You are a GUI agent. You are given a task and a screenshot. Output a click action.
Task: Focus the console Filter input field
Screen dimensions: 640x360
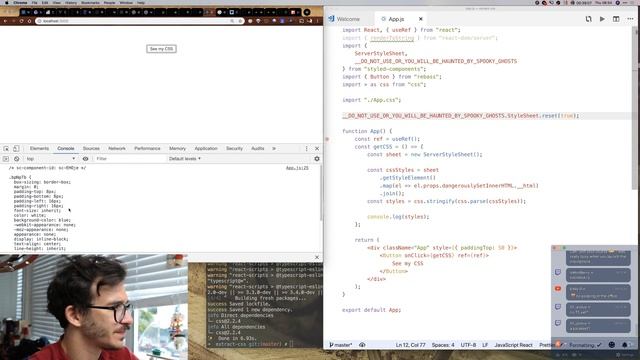129,159
